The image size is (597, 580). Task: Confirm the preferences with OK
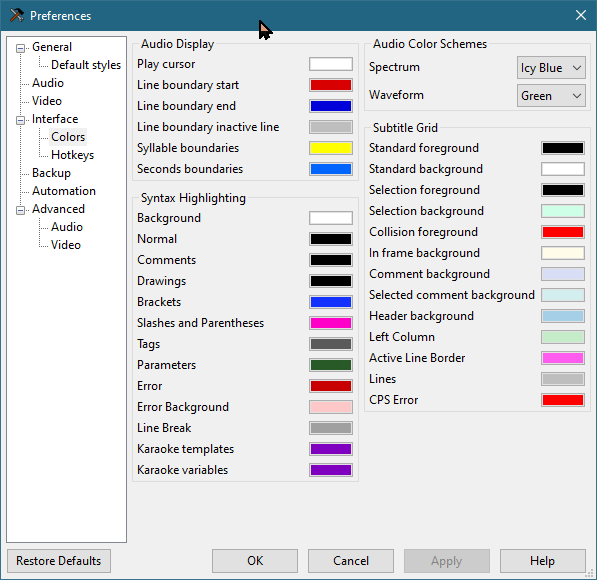pos(255,561)
